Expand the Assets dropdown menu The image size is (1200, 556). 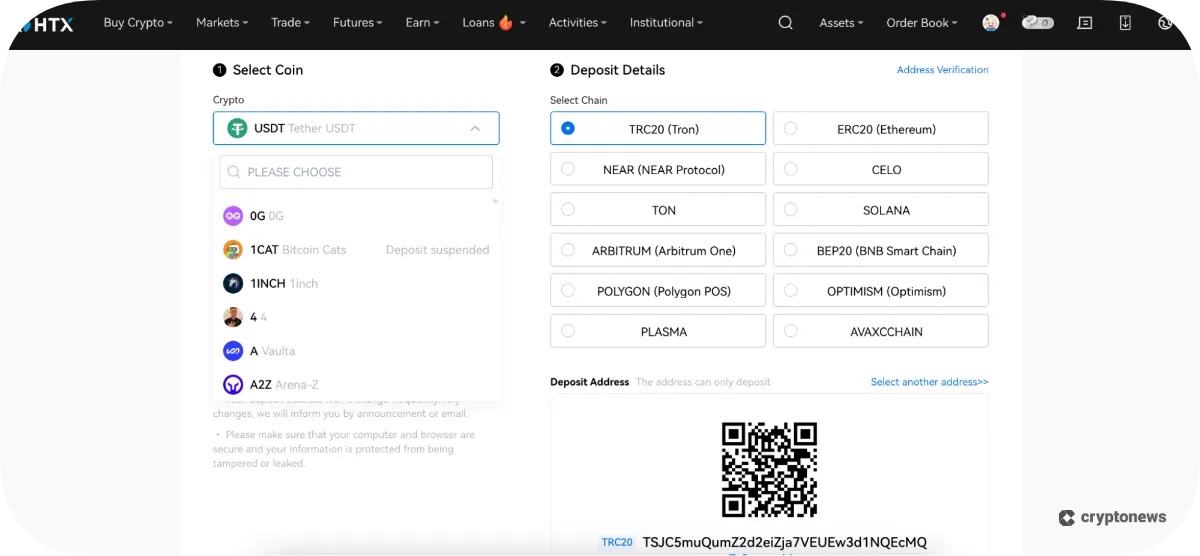[842, 23]
